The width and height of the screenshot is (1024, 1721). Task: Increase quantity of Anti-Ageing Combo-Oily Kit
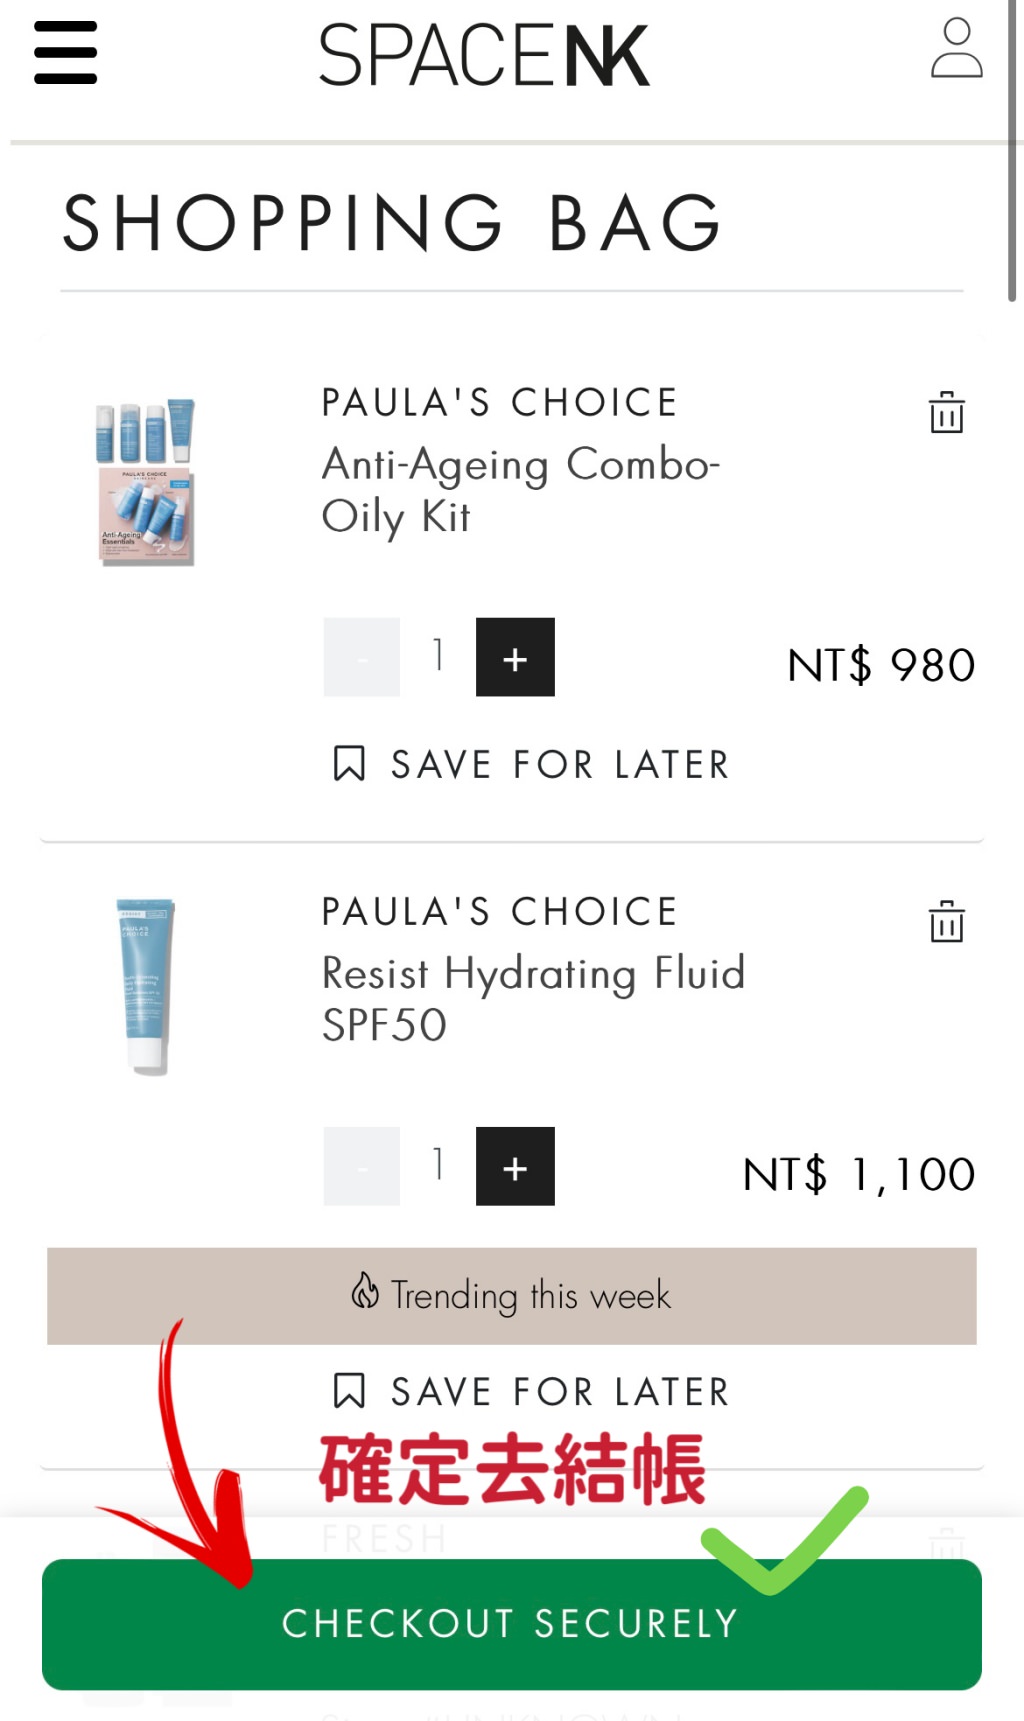pyautogui.click(x=515, y=657)
